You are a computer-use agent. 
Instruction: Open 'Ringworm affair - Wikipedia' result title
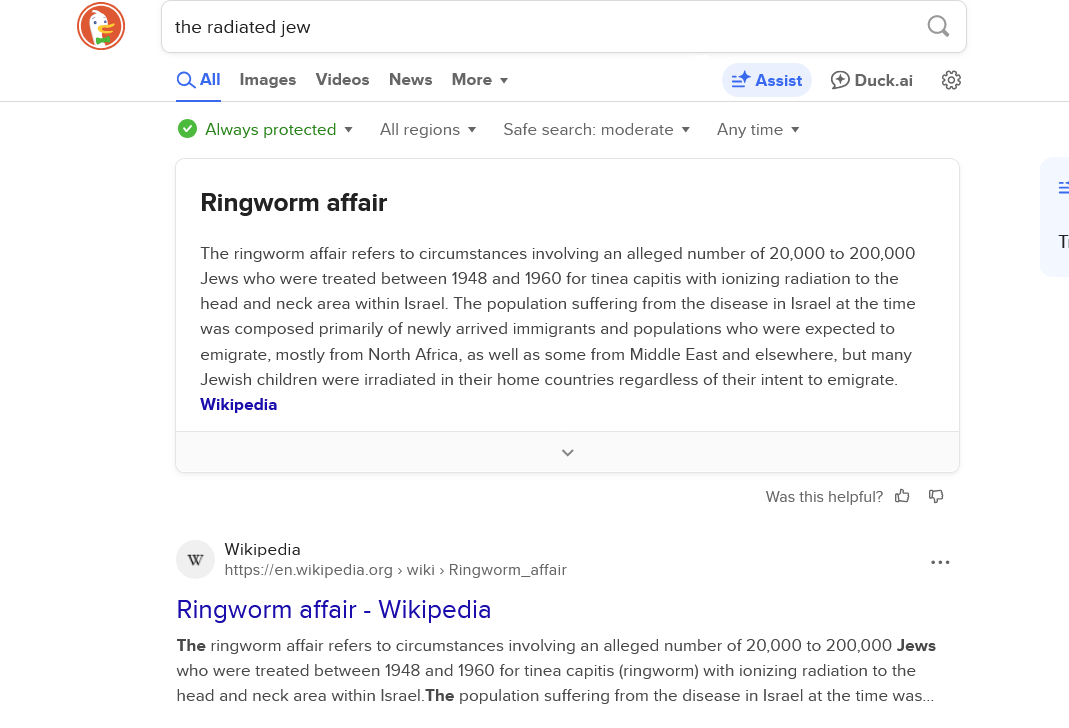pyautogui.click(x=333, y=609)
